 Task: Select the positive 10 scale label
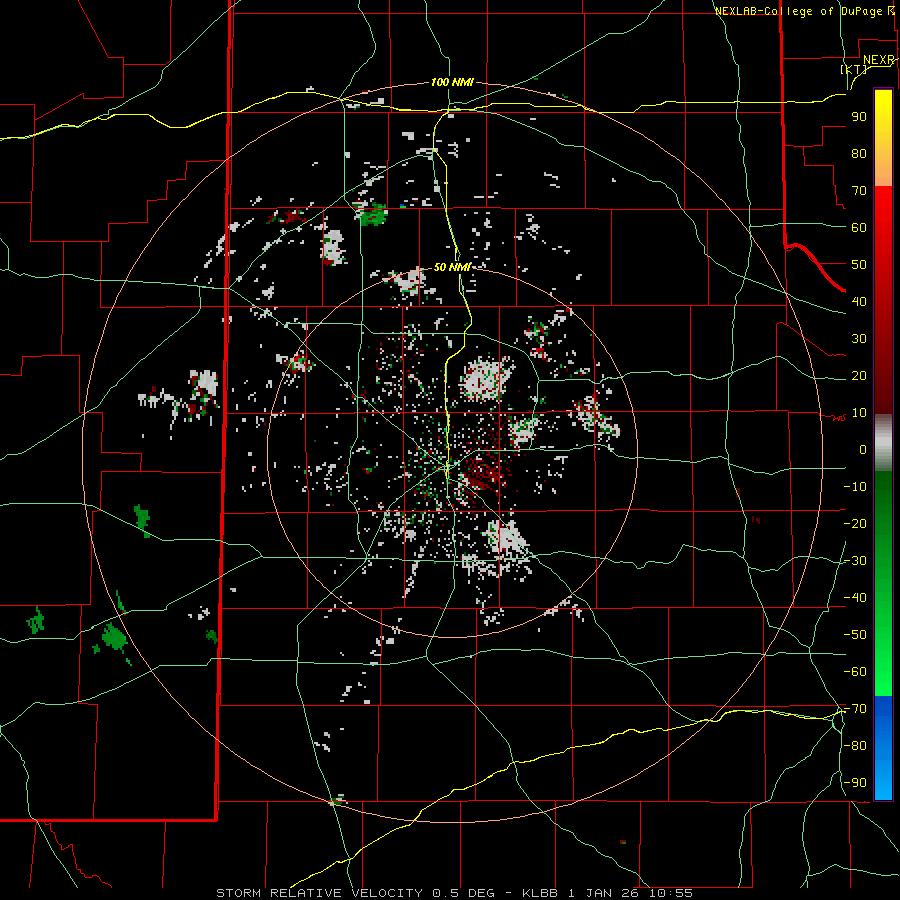coord(859,413)
